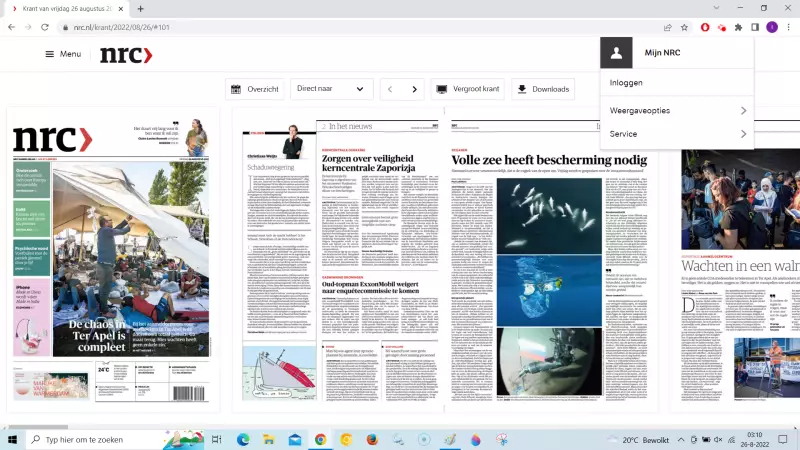Bookmark this page with the star icon
The image size is (800, 450).
pos(685,27)
